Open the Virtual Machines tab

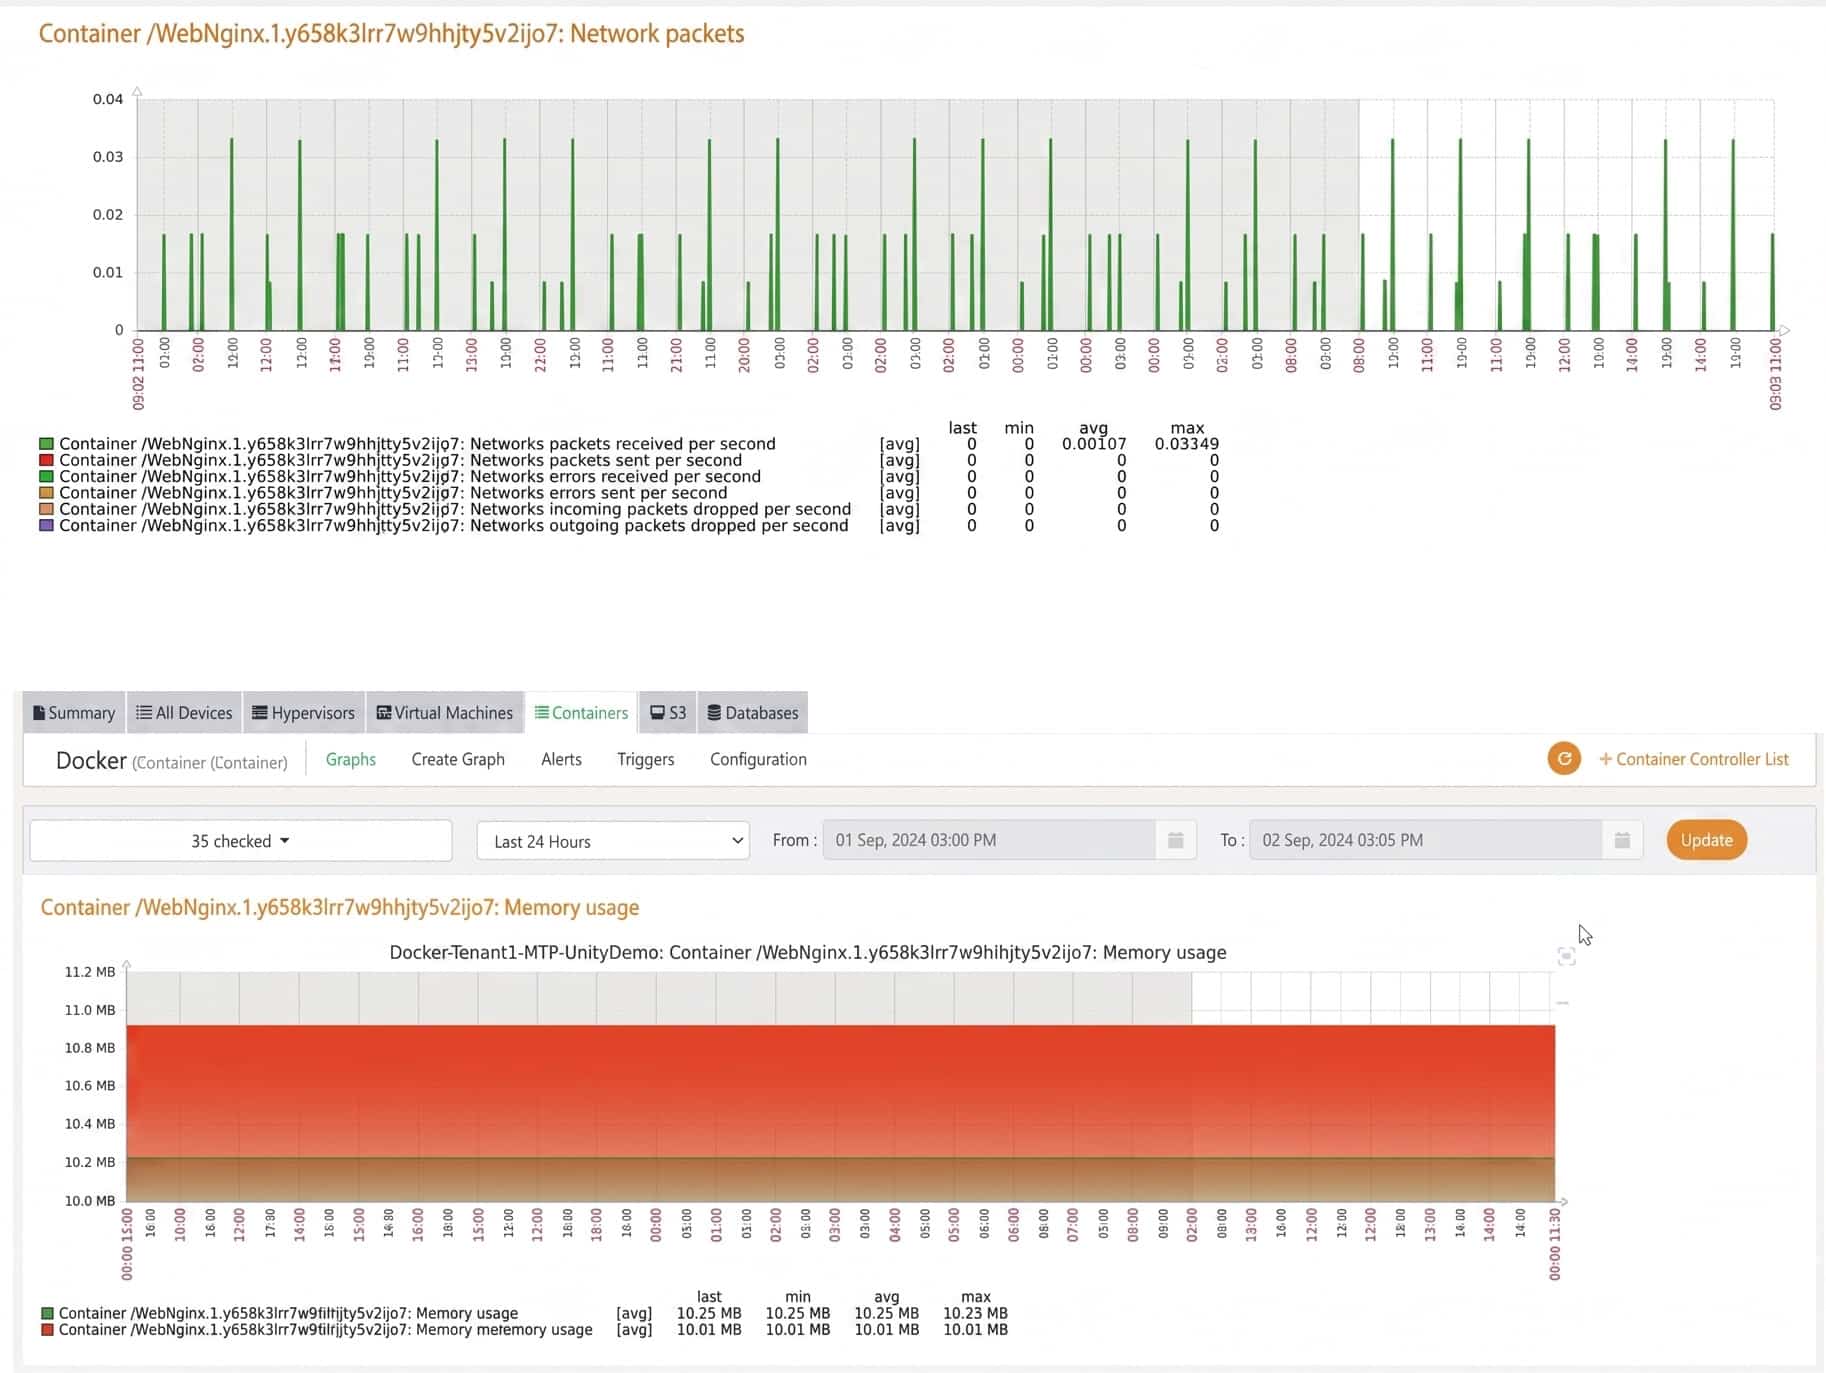(445, 713)
